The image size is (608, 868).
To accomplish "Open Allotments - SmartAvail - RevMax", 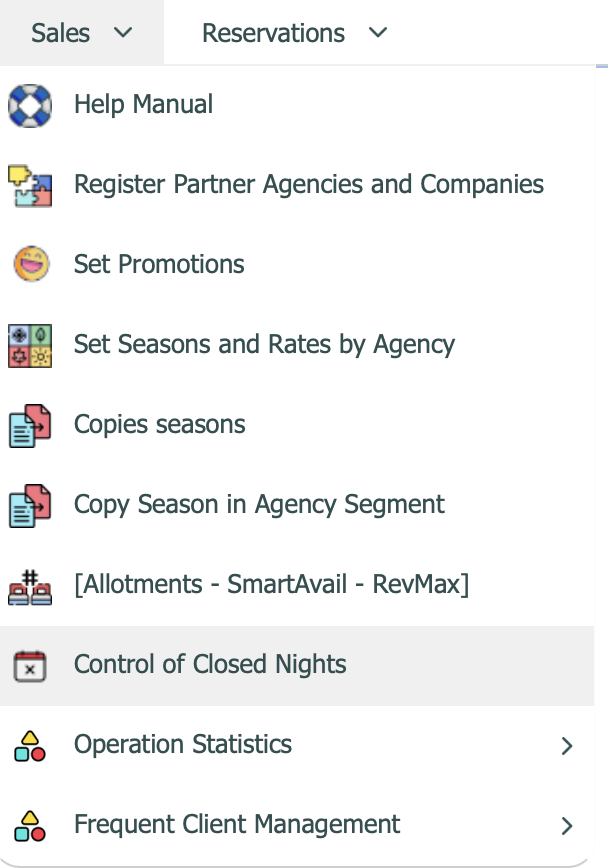I will (x=271, y=585).
